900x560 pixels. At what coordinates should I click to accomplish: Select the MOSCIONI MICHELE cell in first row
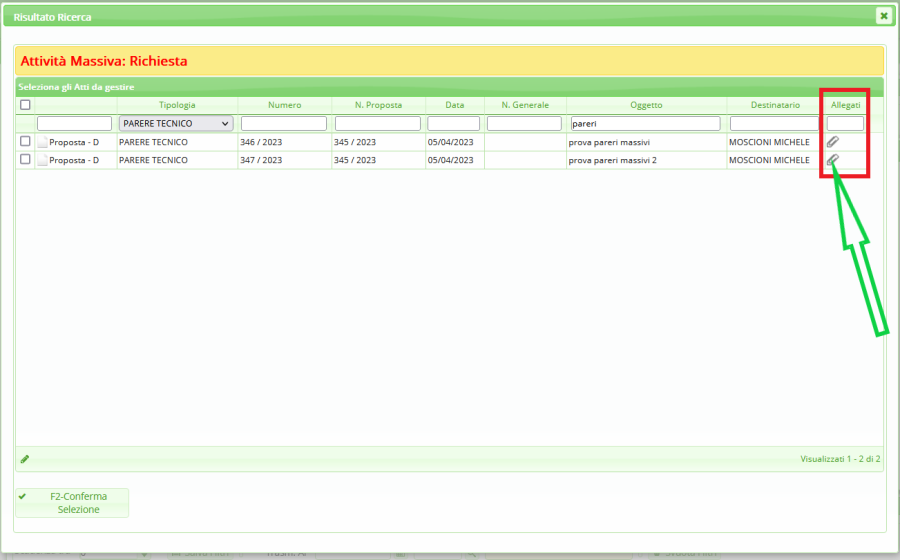click(771, 142)
